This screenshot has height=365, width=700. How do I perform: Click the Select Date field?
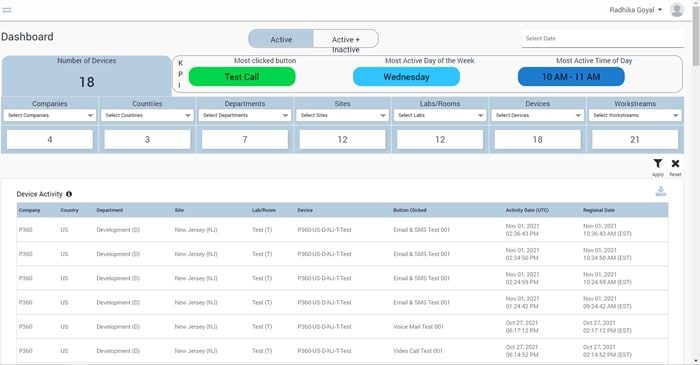click(603, 39)
